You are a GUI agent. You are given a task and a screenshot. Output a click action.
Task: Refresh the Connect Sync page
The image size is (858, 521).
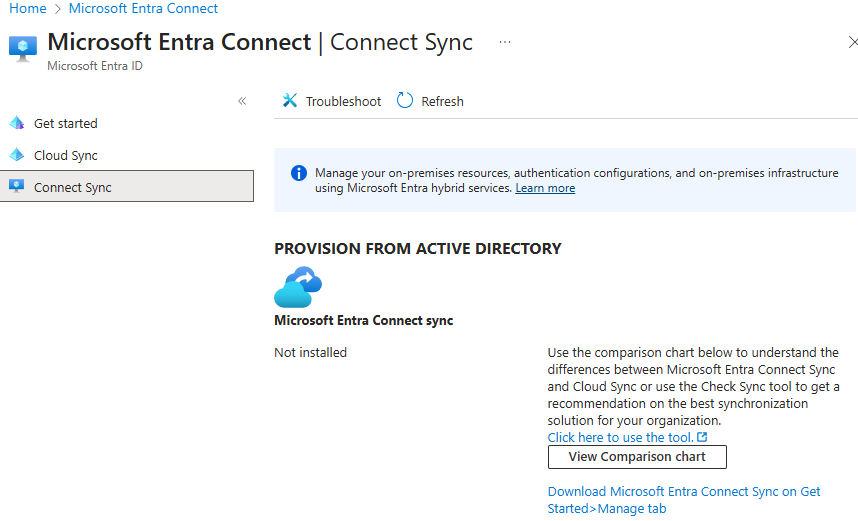click(x=430, y=101)
